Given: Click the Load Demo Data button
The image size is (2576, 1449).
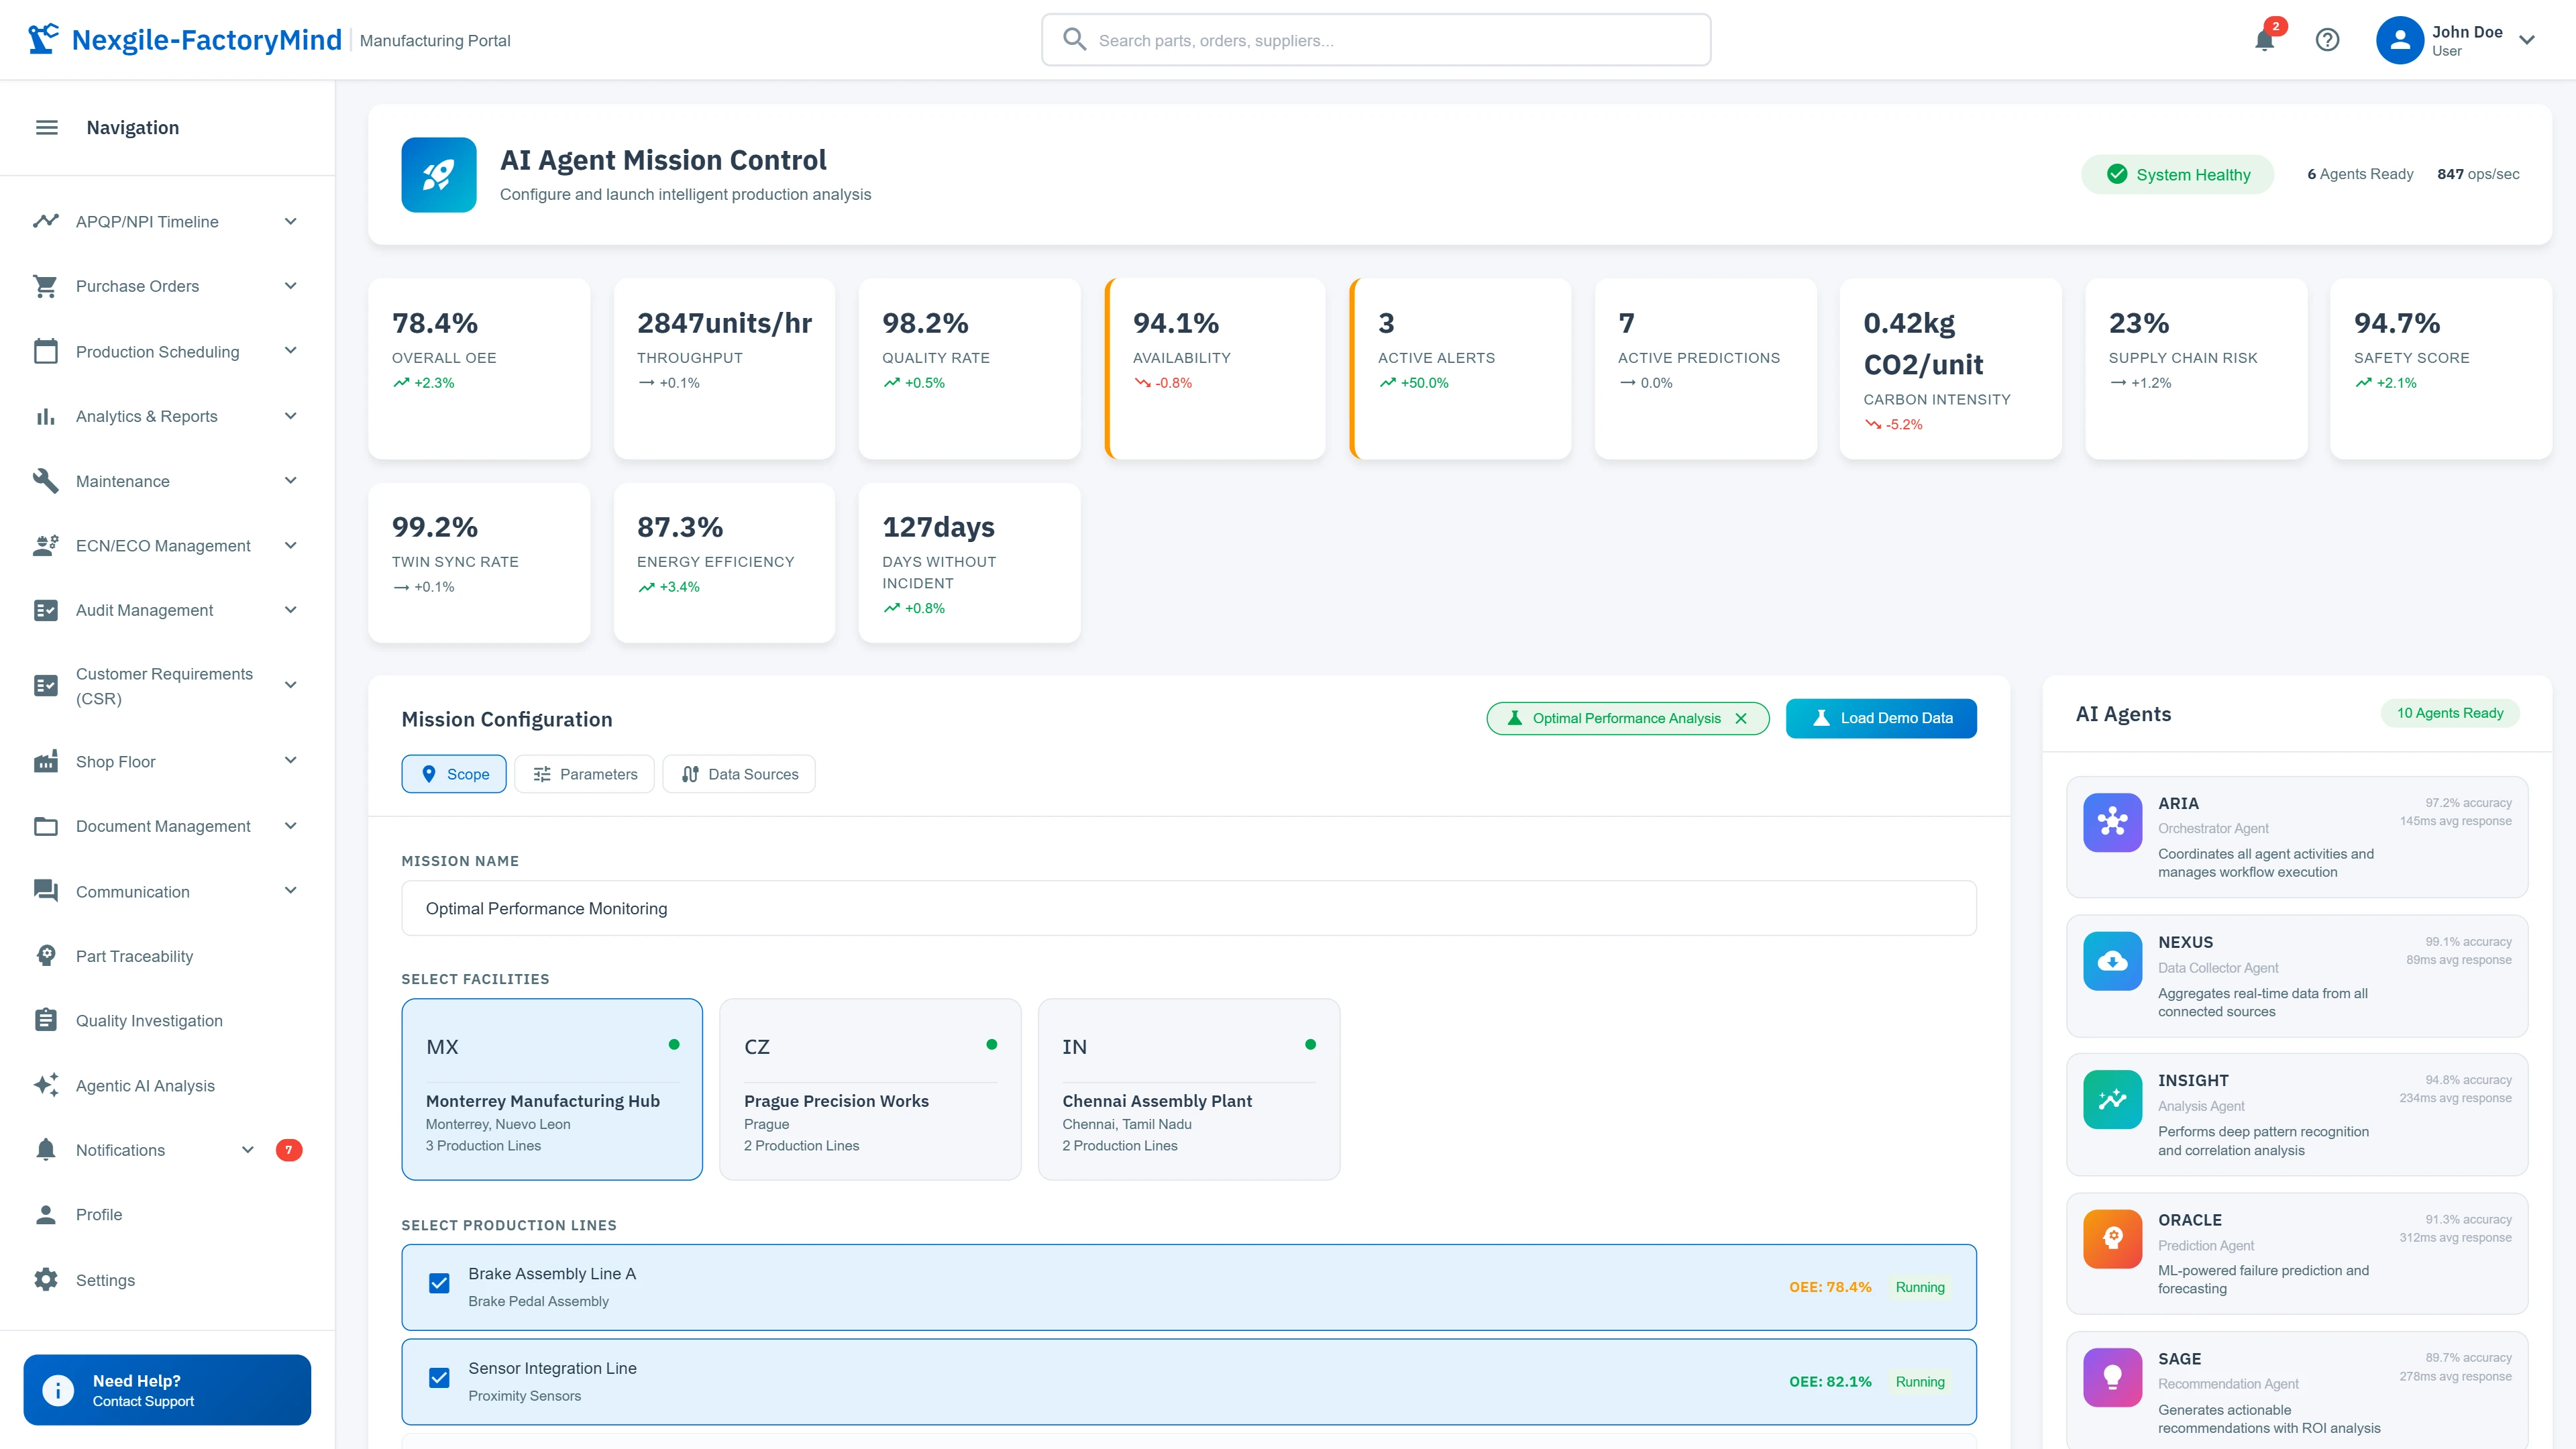Looking at the screenshot, I should coord(1880,718).
